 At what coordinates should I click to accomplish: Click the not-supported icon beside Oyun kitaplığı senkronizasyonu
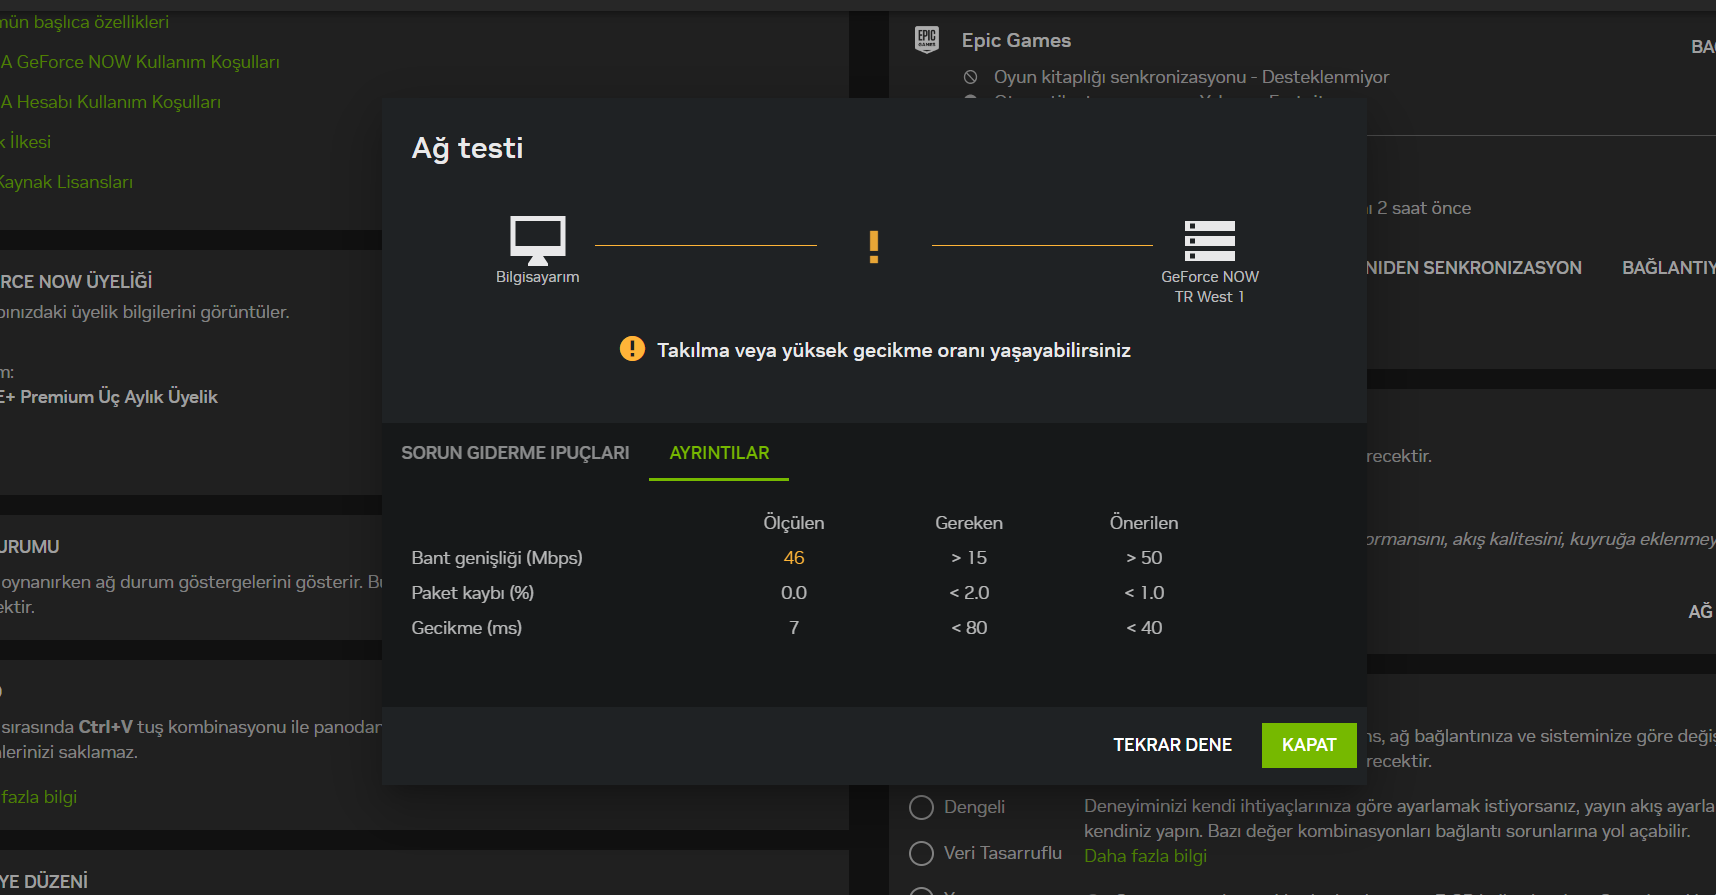(x=970, y=77)
